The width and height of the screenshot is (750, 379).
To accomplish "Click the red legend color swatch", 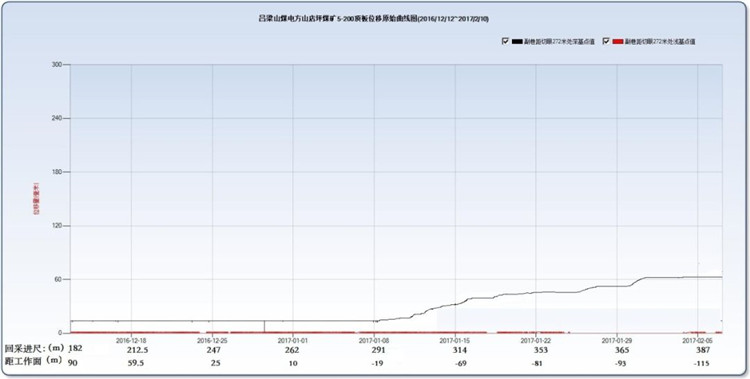I will (x=618, y=42).
